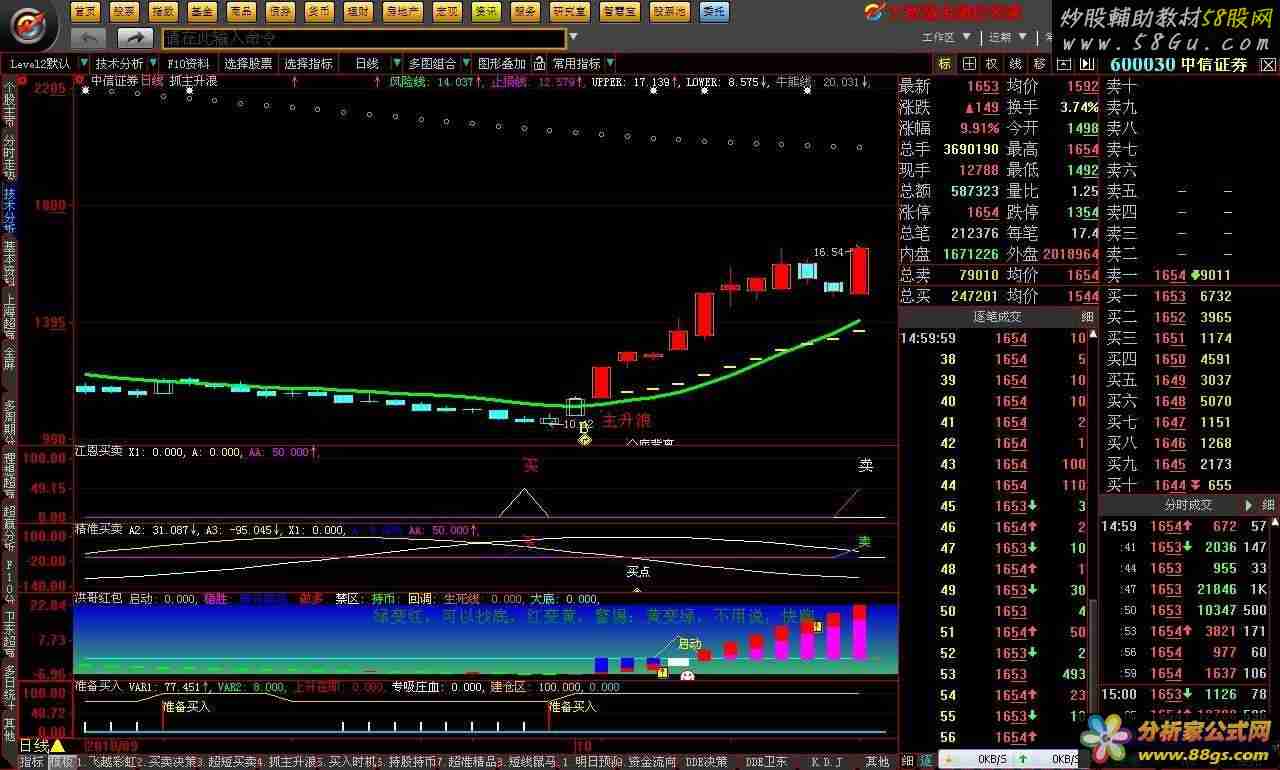The image size is (1280, 770).
Task: Open the 指数 toolbar button
Action: tap(163, 12)
